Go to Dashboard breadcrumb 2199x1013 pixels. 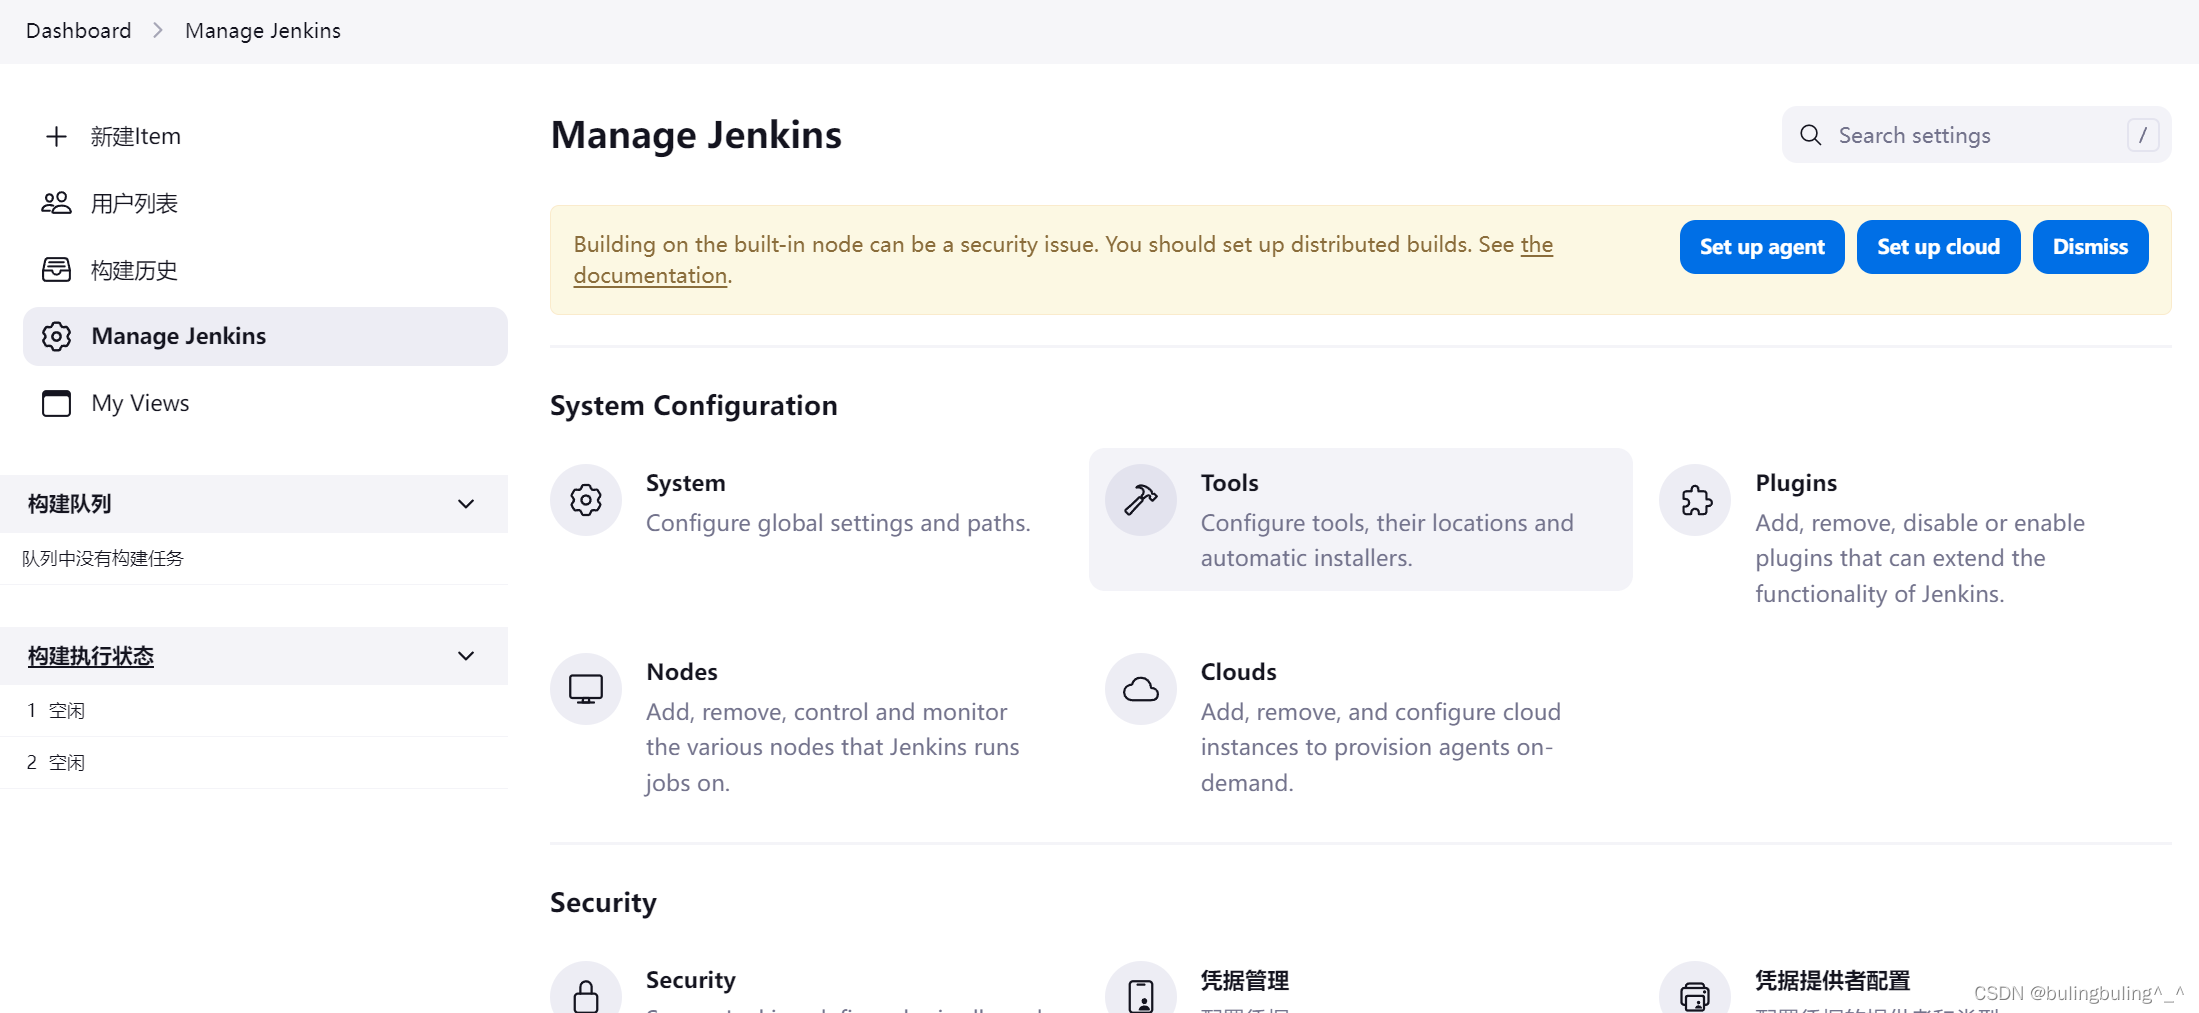(x=79, y=31)
